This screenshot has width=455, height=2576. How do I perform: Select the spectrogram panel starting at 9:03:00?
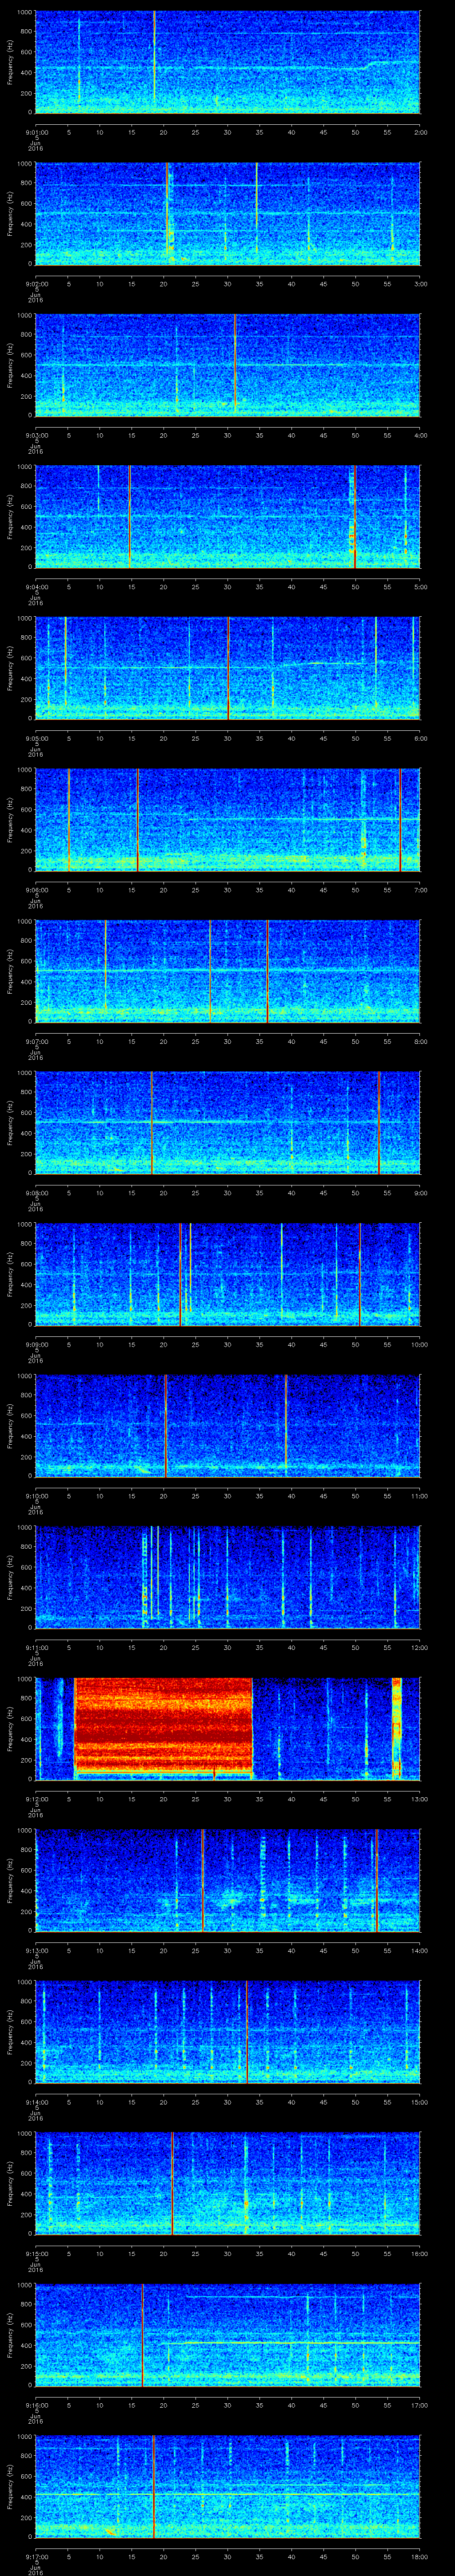click(x=227, y=364)
